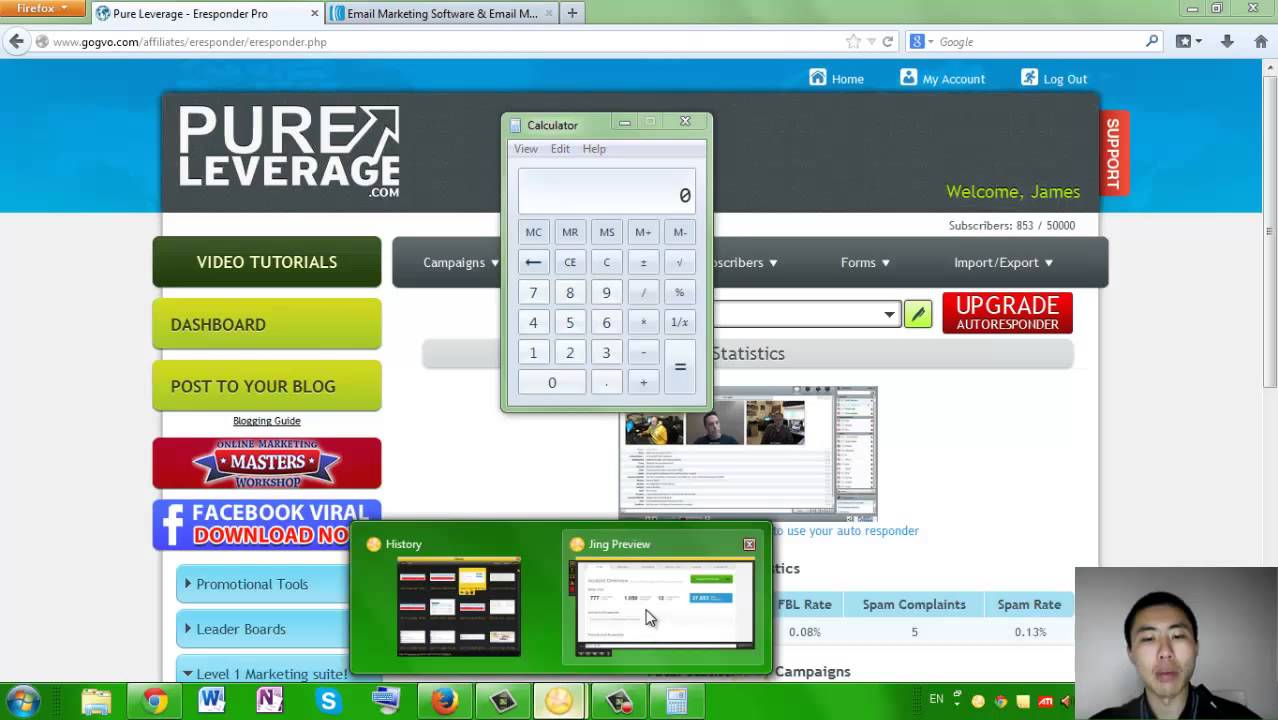The width and height of the screenshot is (1278, 720).
Task: Open Windows Explorer from the taskbar
Action: pos(96,701)
